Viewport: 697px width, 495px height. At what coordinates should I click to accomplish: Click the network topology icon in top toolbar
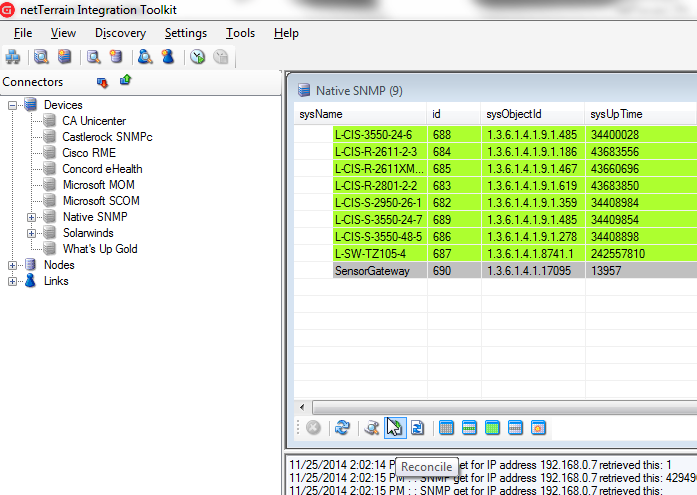(x=13, y=57)
